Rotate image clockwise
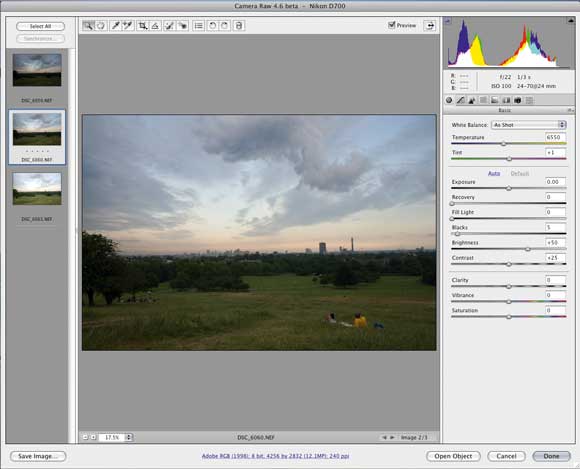Viewport: 580px width, 469px height. tap(225, 26)
